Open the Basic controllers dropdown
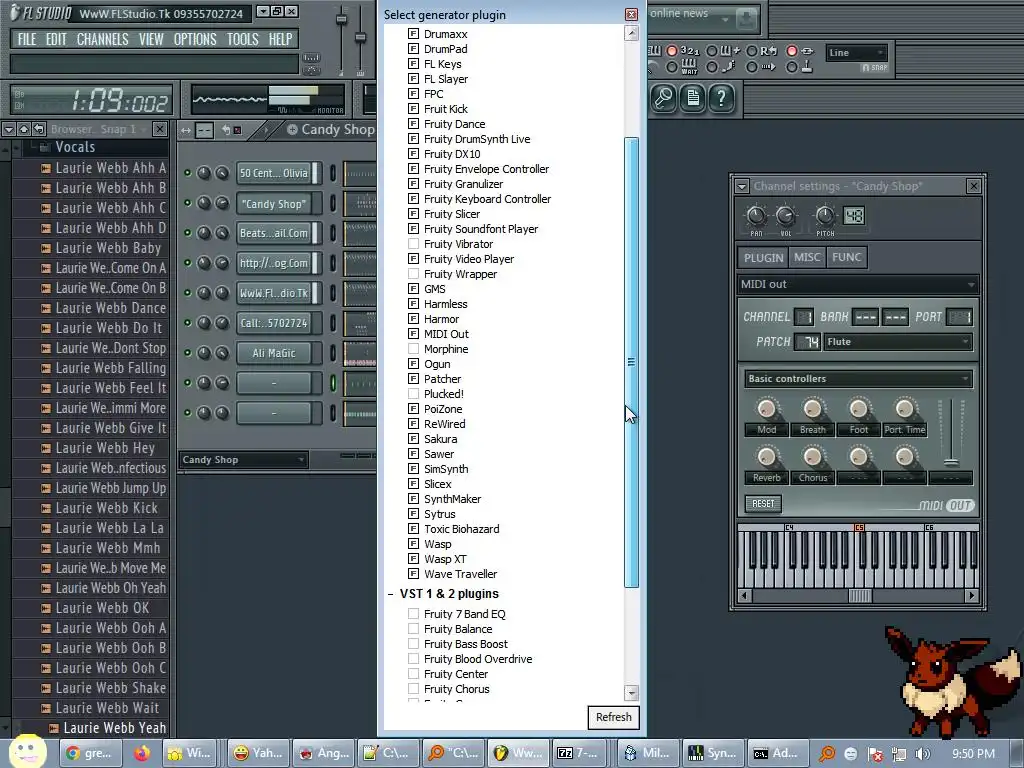Image resolution: width=1024 pixels, height=768 pixels. 858,379
